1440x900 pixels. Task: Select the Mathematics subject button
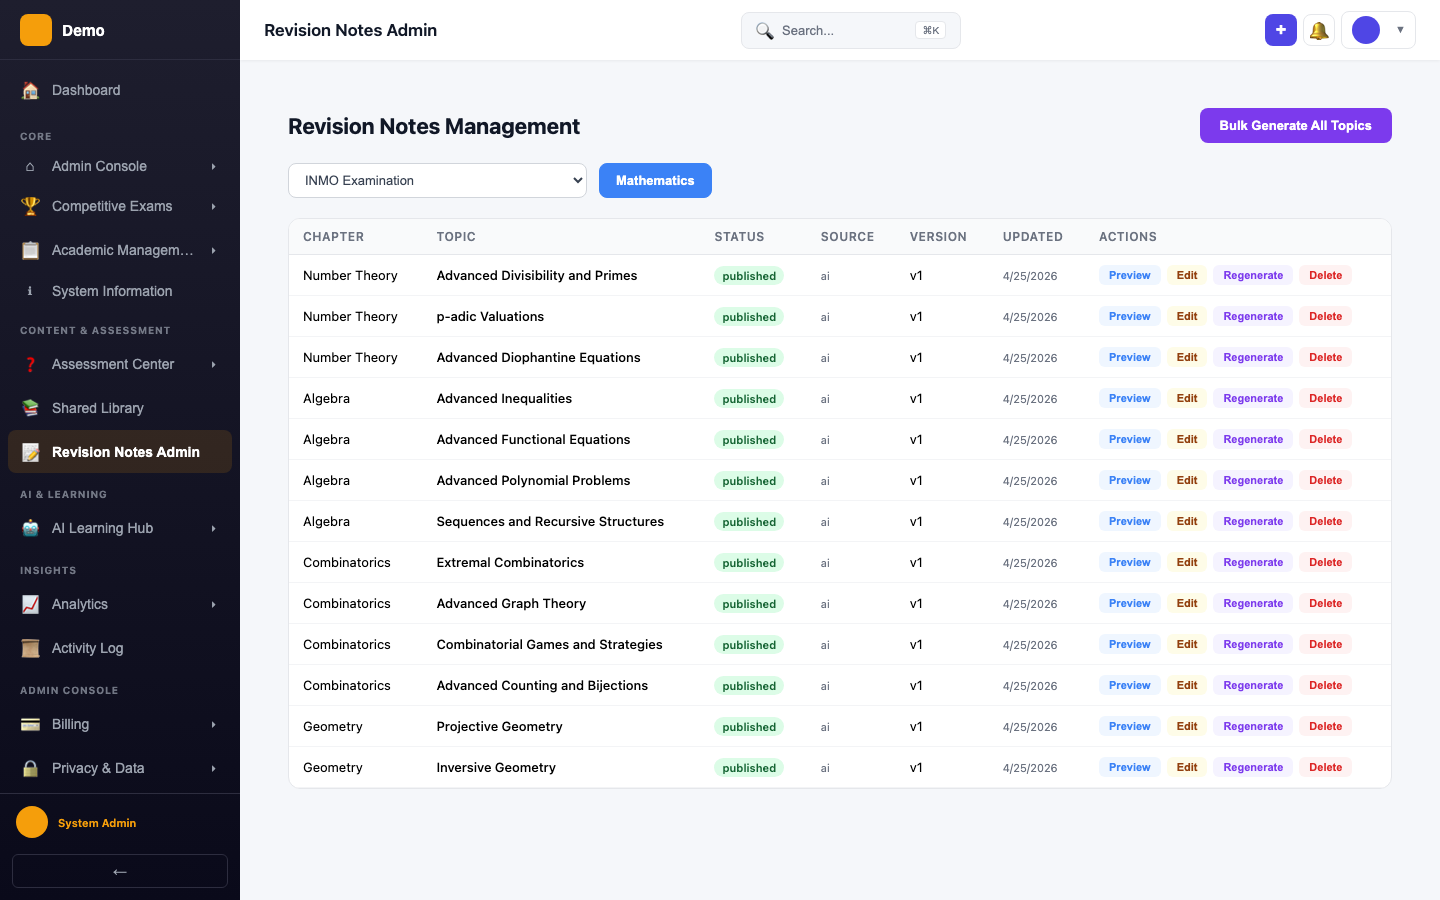pos(655,180)
